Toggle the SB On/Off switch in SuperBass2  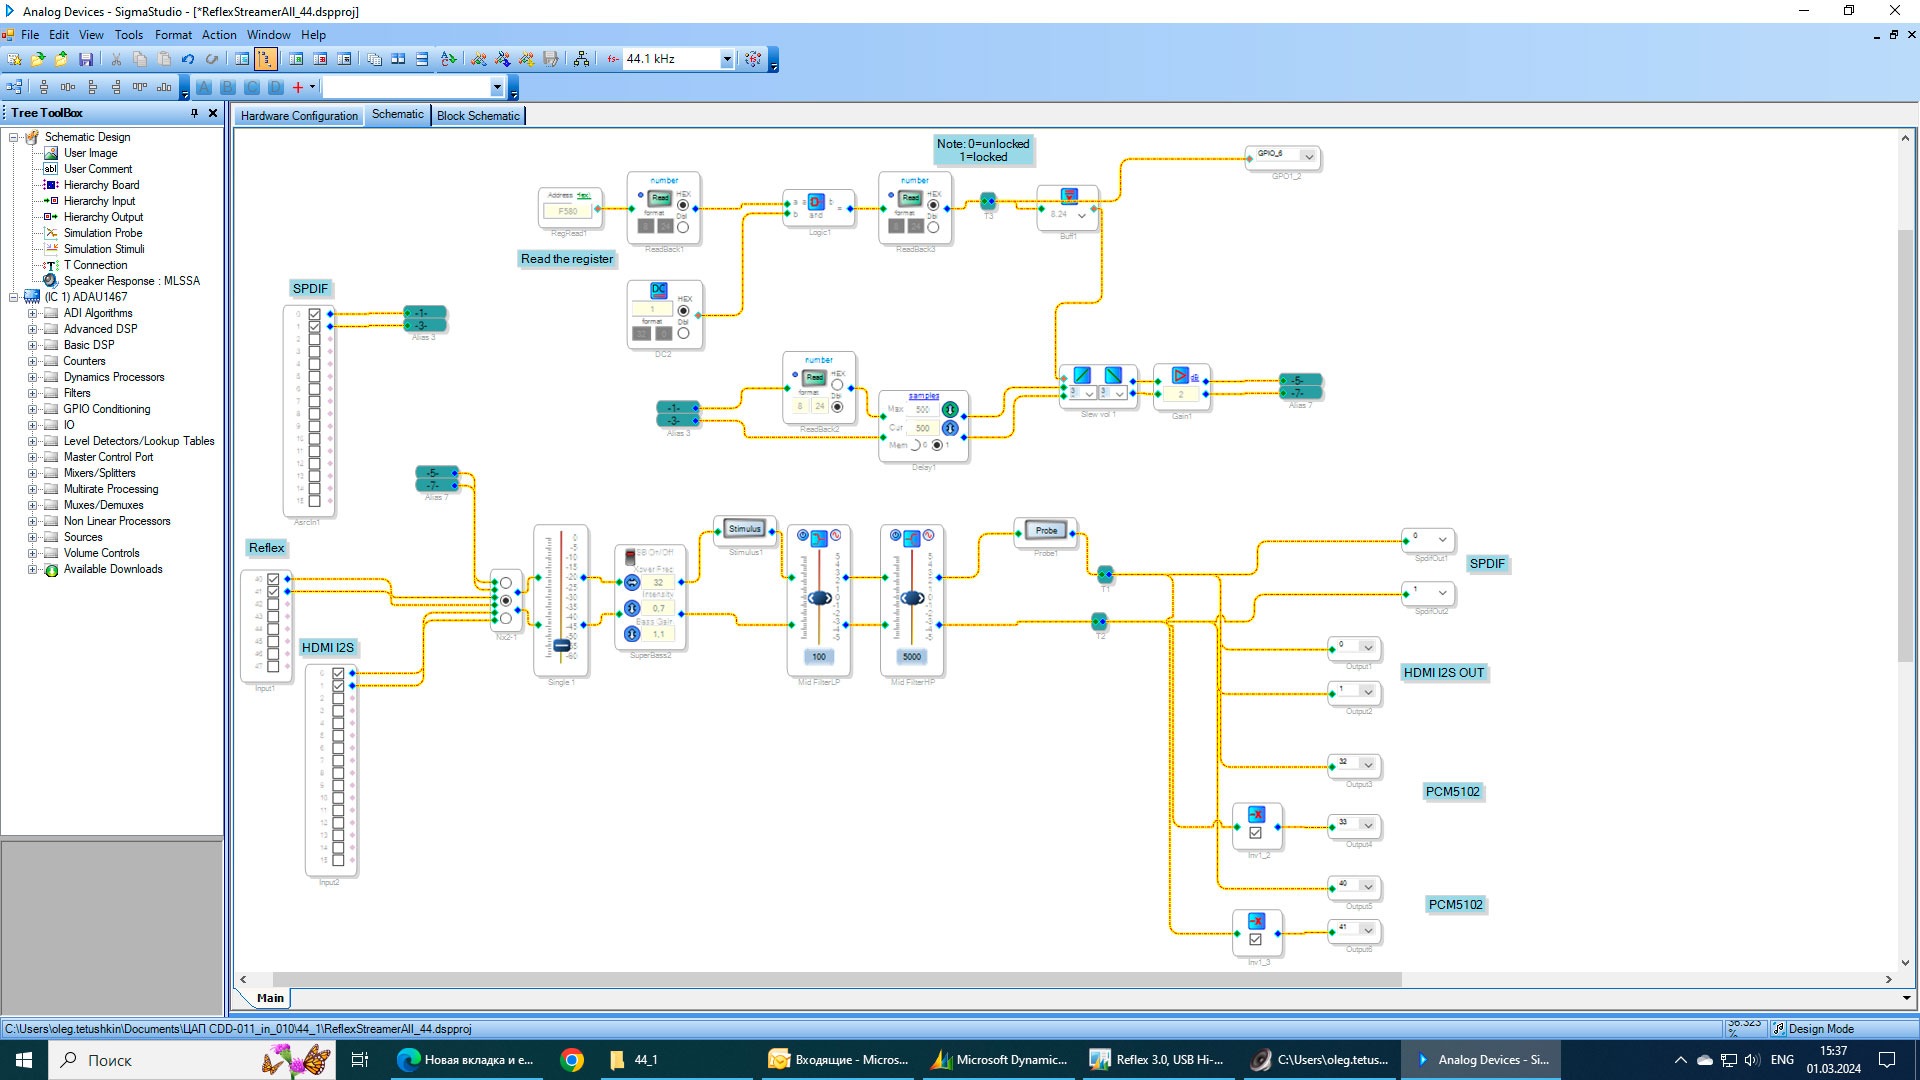click(x=631, y=555)
